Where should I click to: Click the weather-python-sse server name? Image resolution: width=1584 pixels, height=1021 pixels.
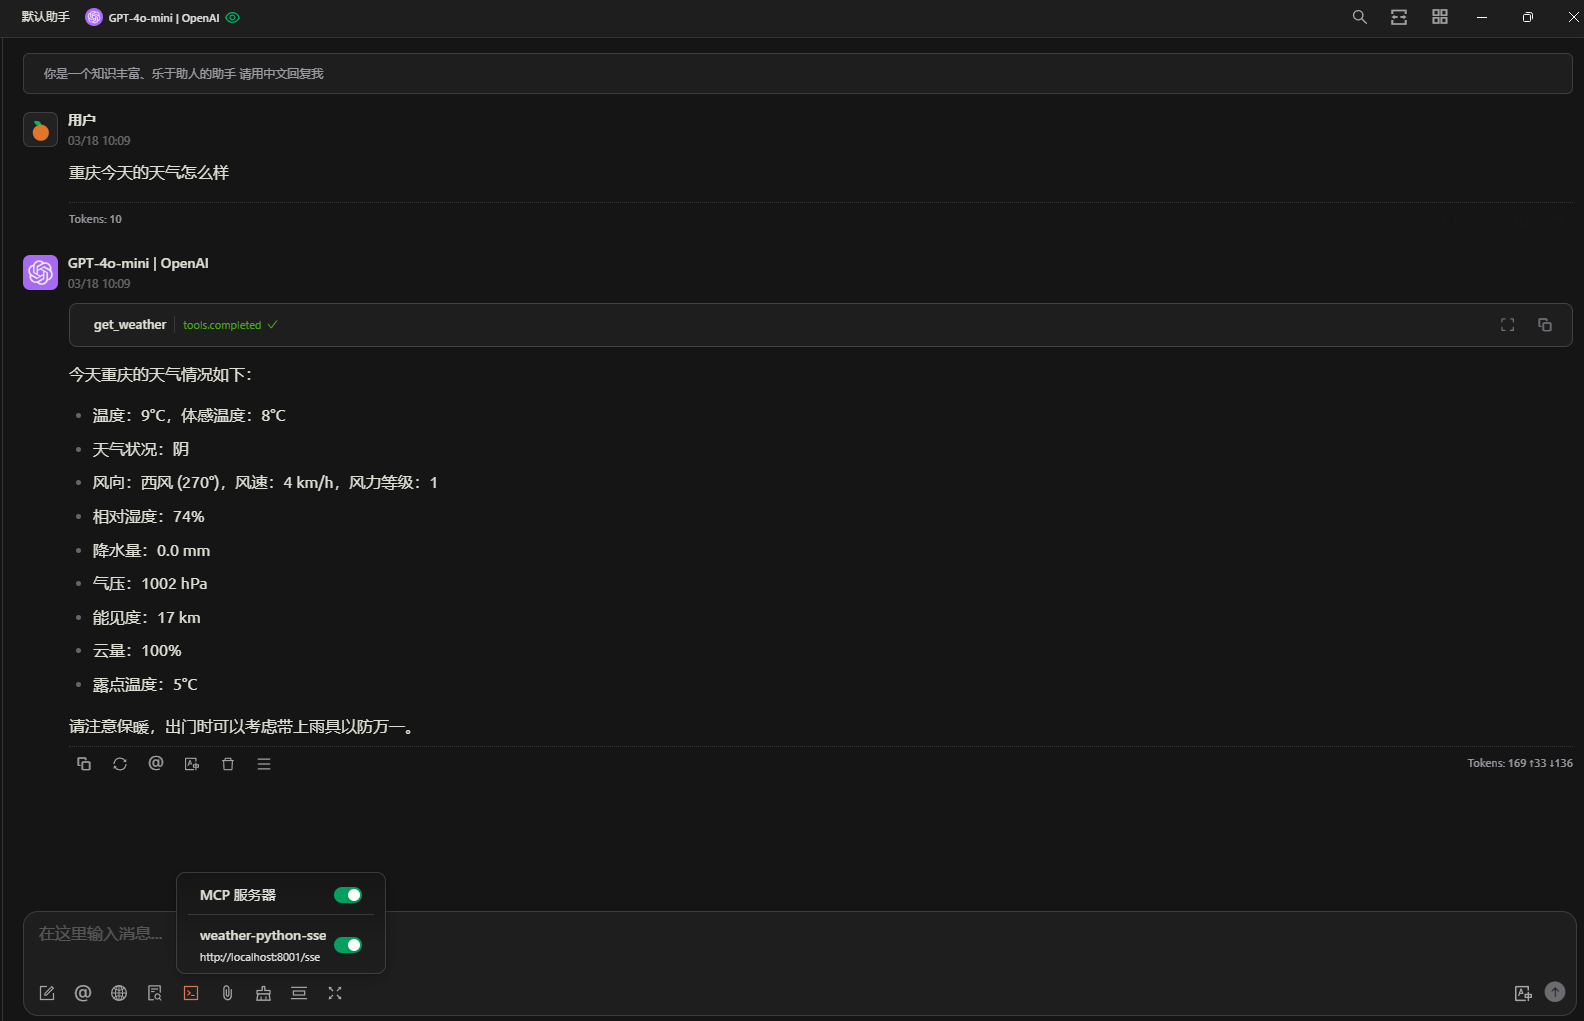[x=263, y=936]
